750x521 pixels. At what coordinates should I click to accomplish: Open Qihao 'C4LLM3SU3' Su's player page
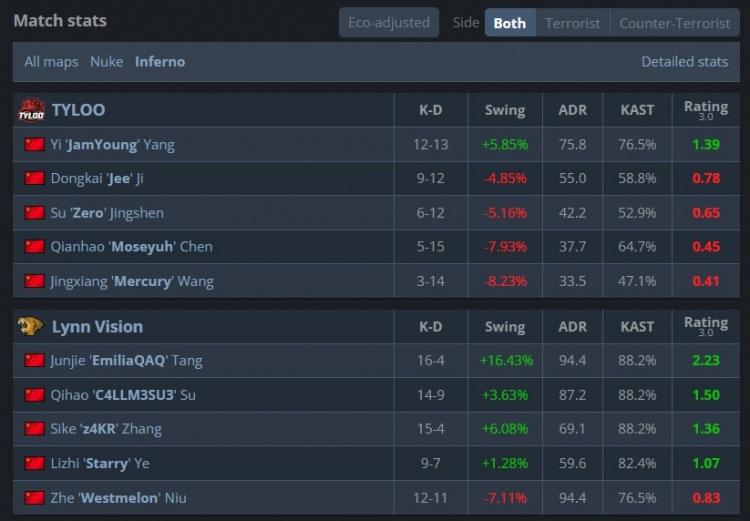tap(123, 395)
